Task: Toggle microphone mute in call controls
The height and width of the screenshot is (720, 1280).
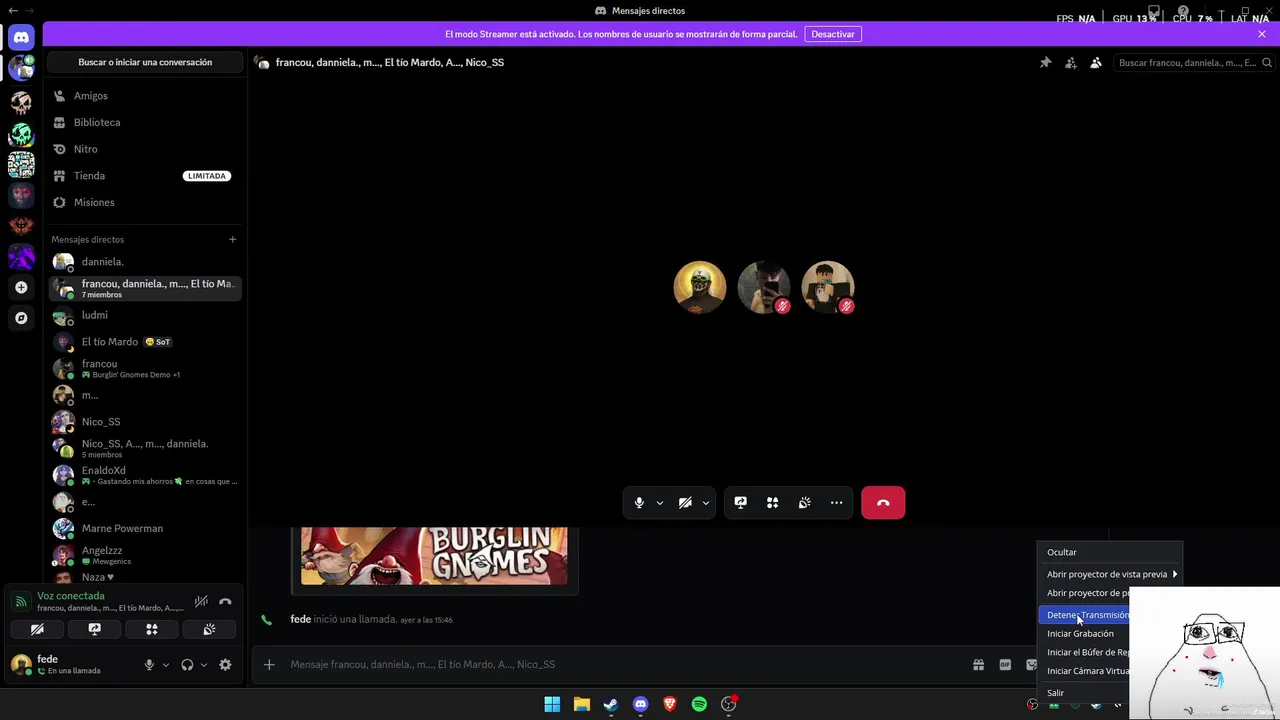Action: [639, 503]
